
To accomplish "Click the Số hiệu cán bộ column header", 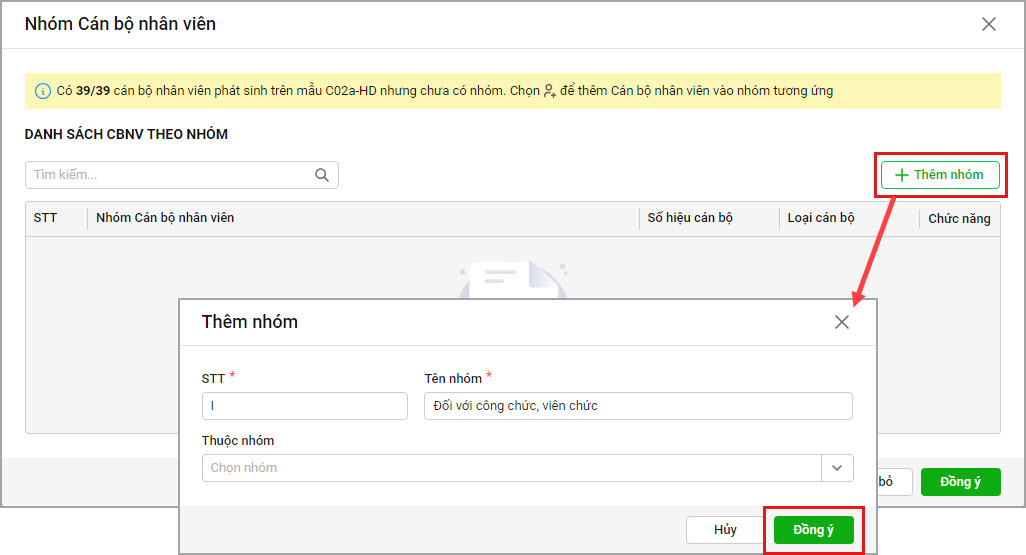I will pos(690,218).
